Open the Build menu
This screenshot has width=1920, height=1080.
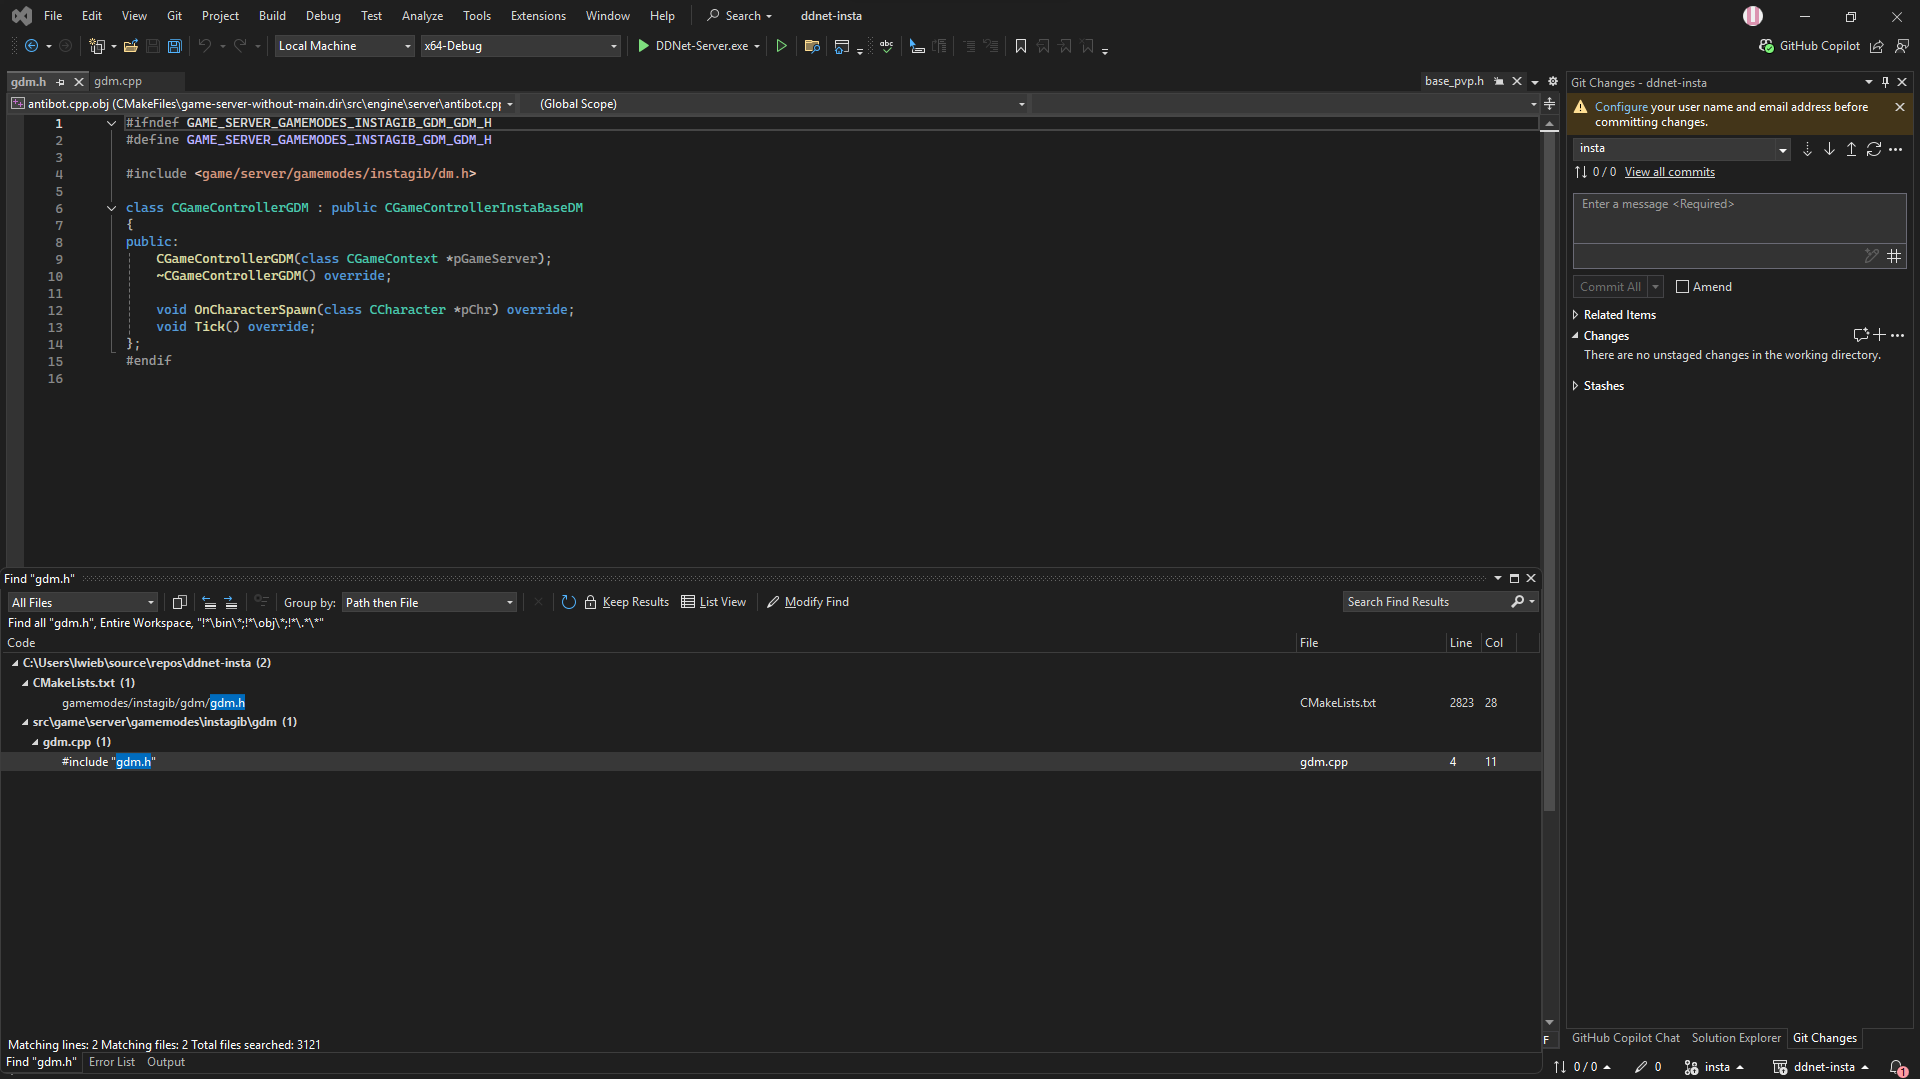pyautogui.click(x=272, y=16)
